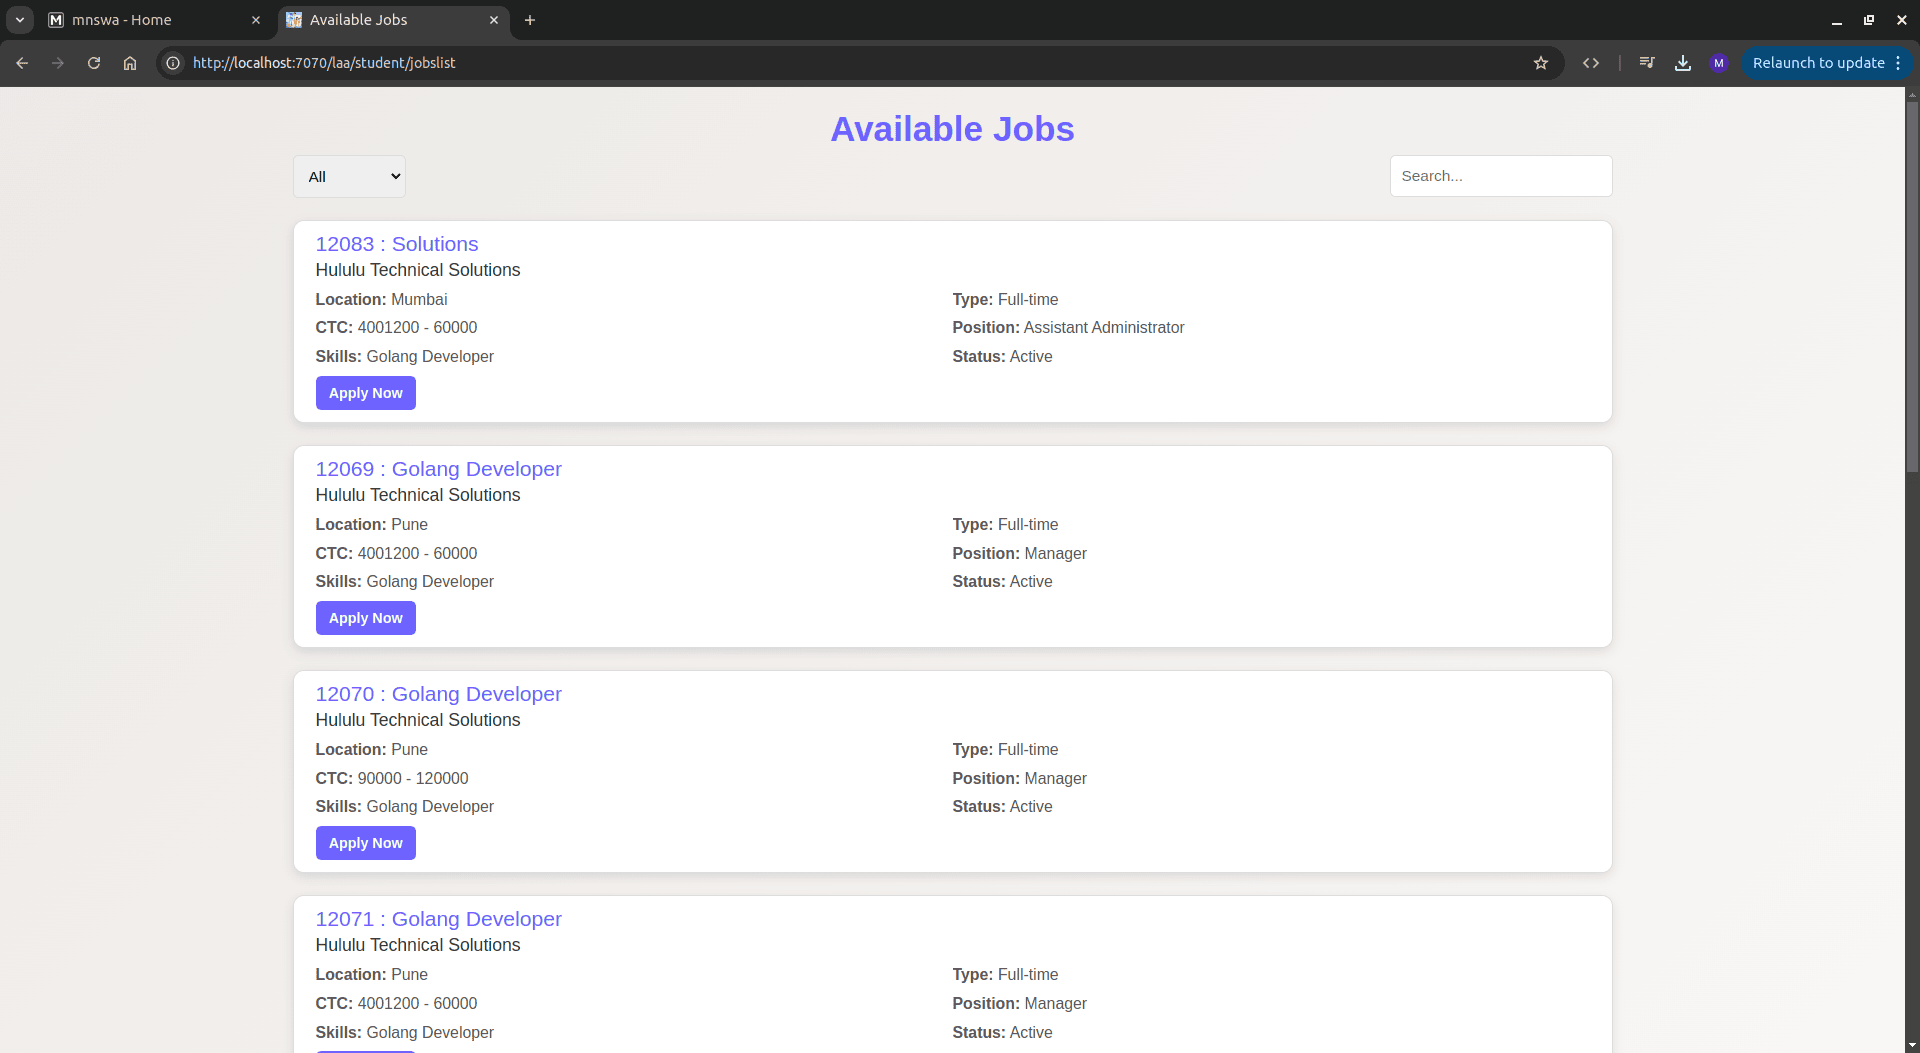Click Relaunch to update button
Viewport: 1920px width, 1053px height.
coord(1818,63)
